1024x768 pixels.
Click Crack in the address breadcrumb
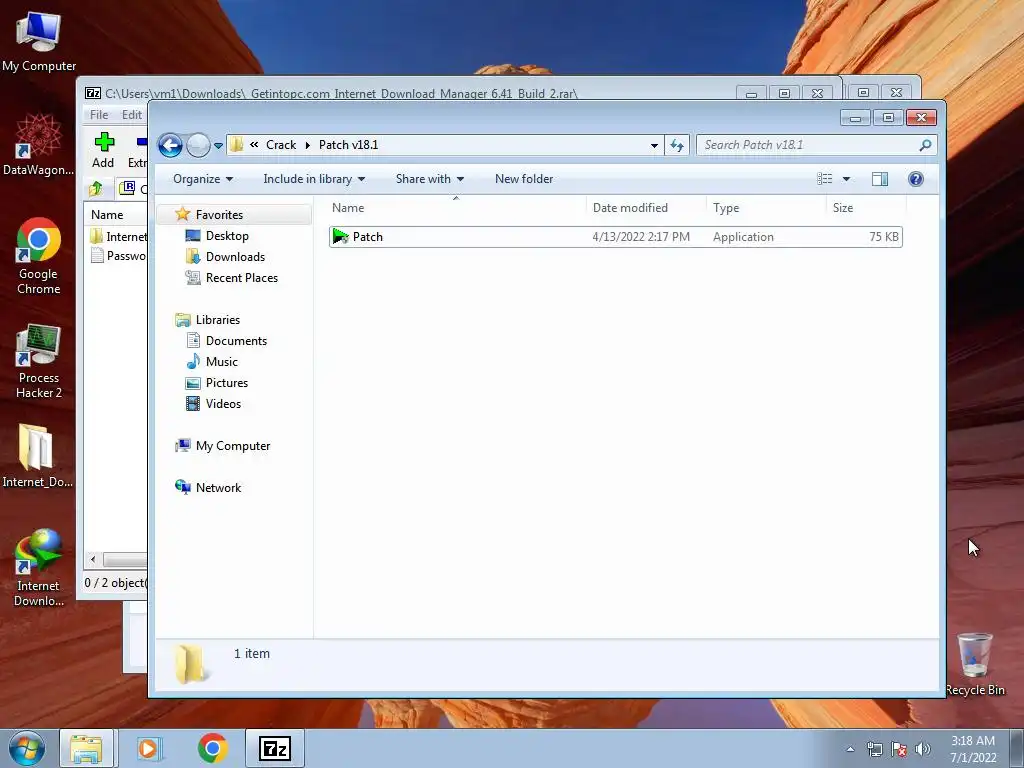pyautogui.click(x=281, y=145)
